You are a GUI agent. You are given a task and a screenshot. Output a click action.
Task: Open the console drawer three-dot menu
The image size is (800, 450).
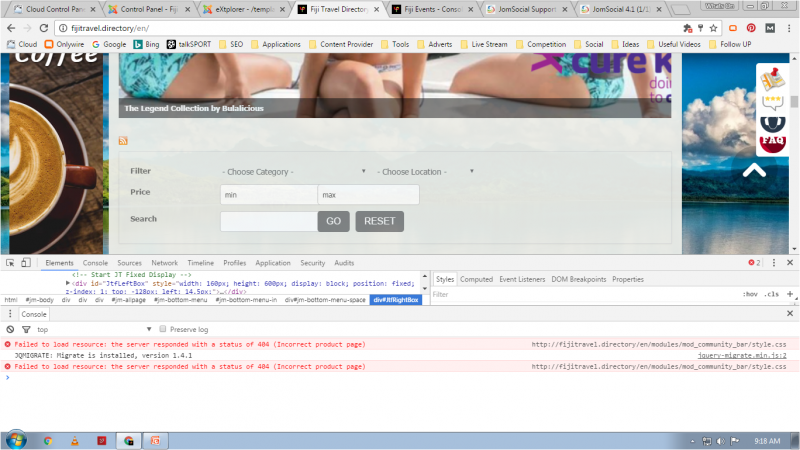(10, 314)
